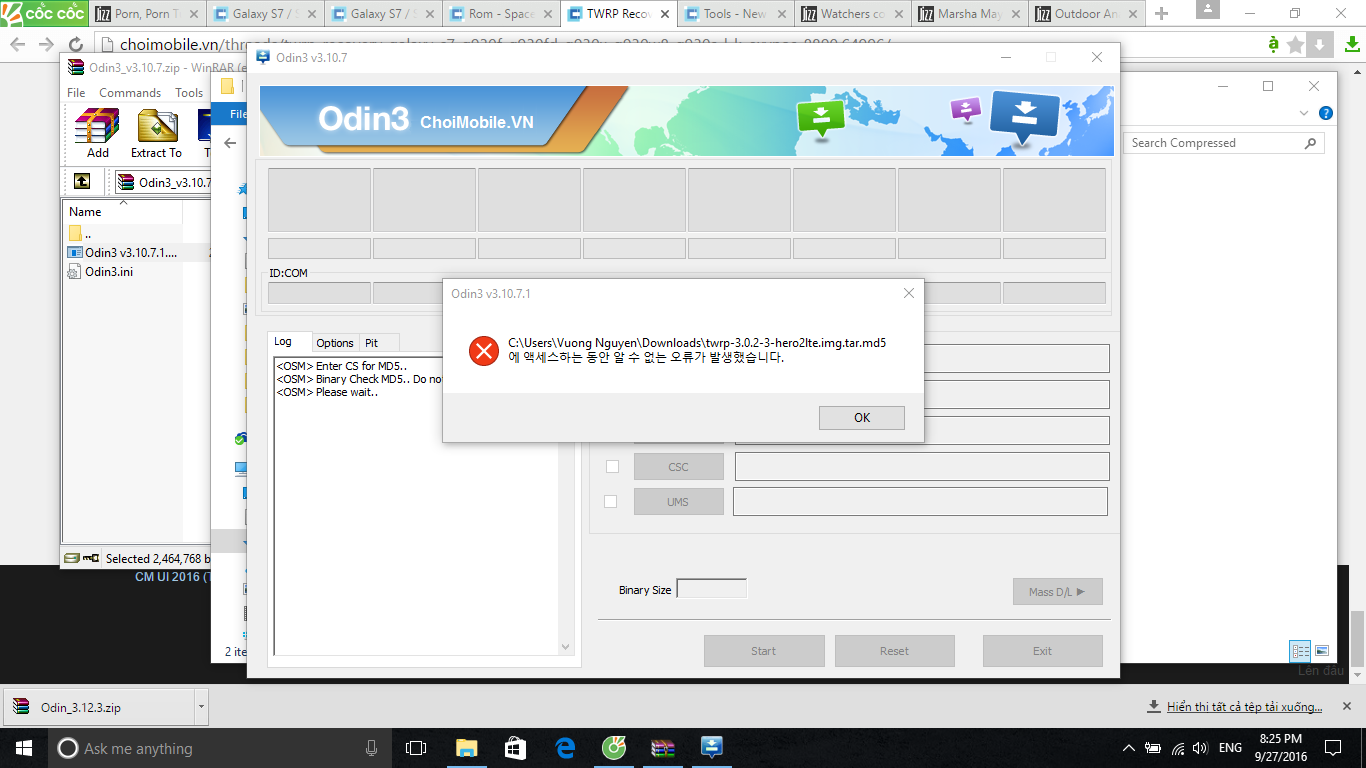Toggle the CSC checkbox in Odin
The height and width of the screenshot is (768, 1366).
[612, 466]
